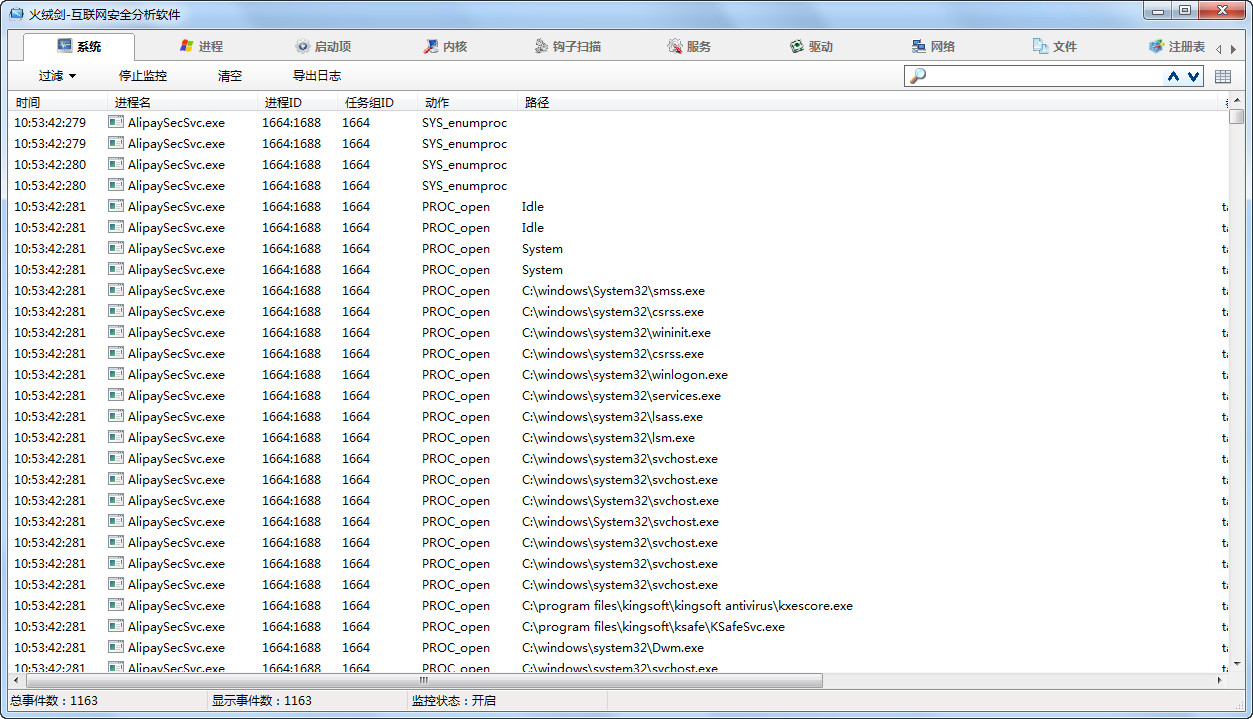The image size is (1253, 719).
Task: Sort by the 进程名 column header
Action: (183, 102)
